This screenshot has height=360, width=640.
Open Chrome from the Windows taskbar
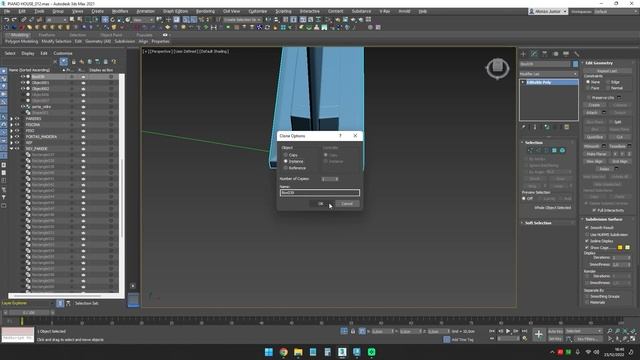pos(284,352)
